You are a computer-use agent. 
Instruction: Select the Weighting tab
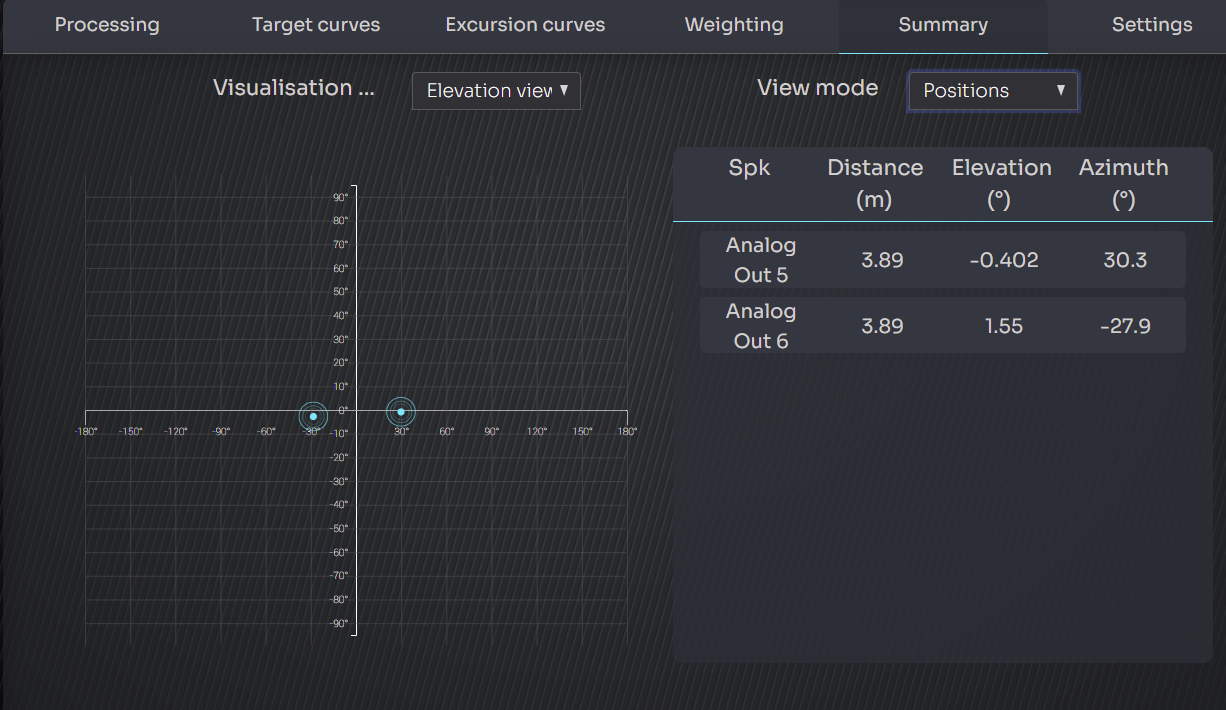[x=734, y=25]
